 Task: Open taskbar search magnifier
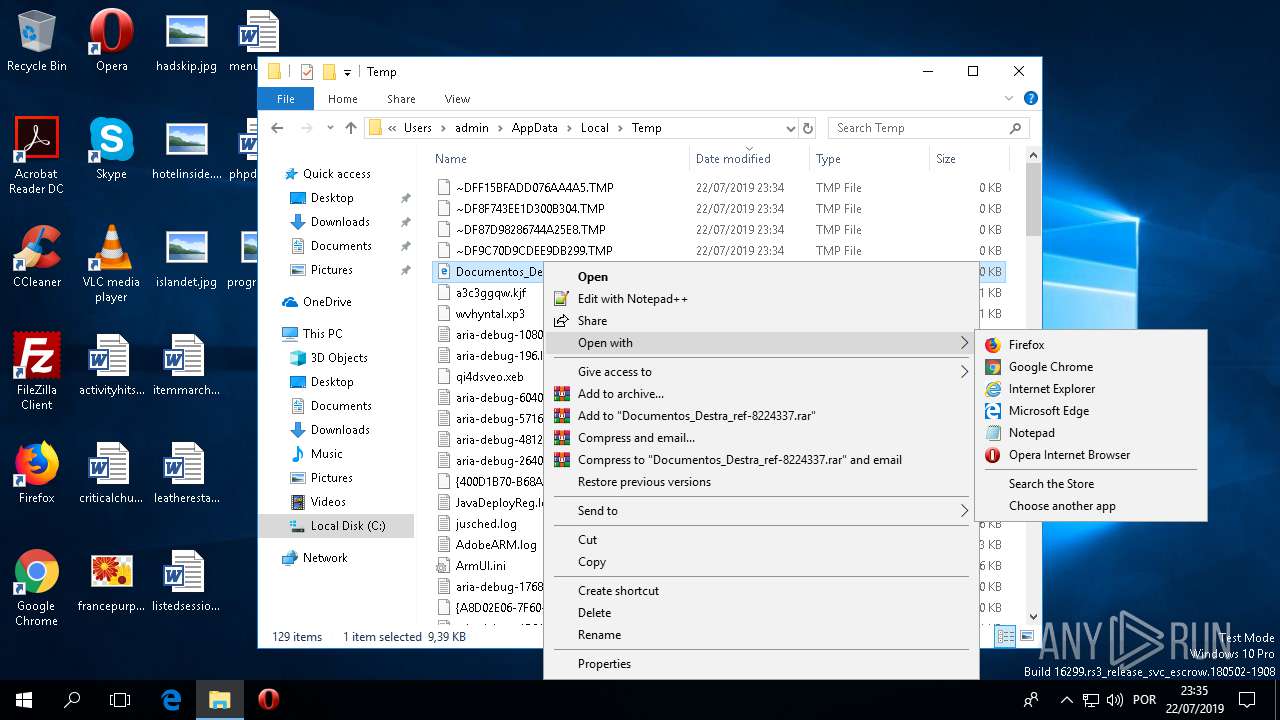(72, 700)
